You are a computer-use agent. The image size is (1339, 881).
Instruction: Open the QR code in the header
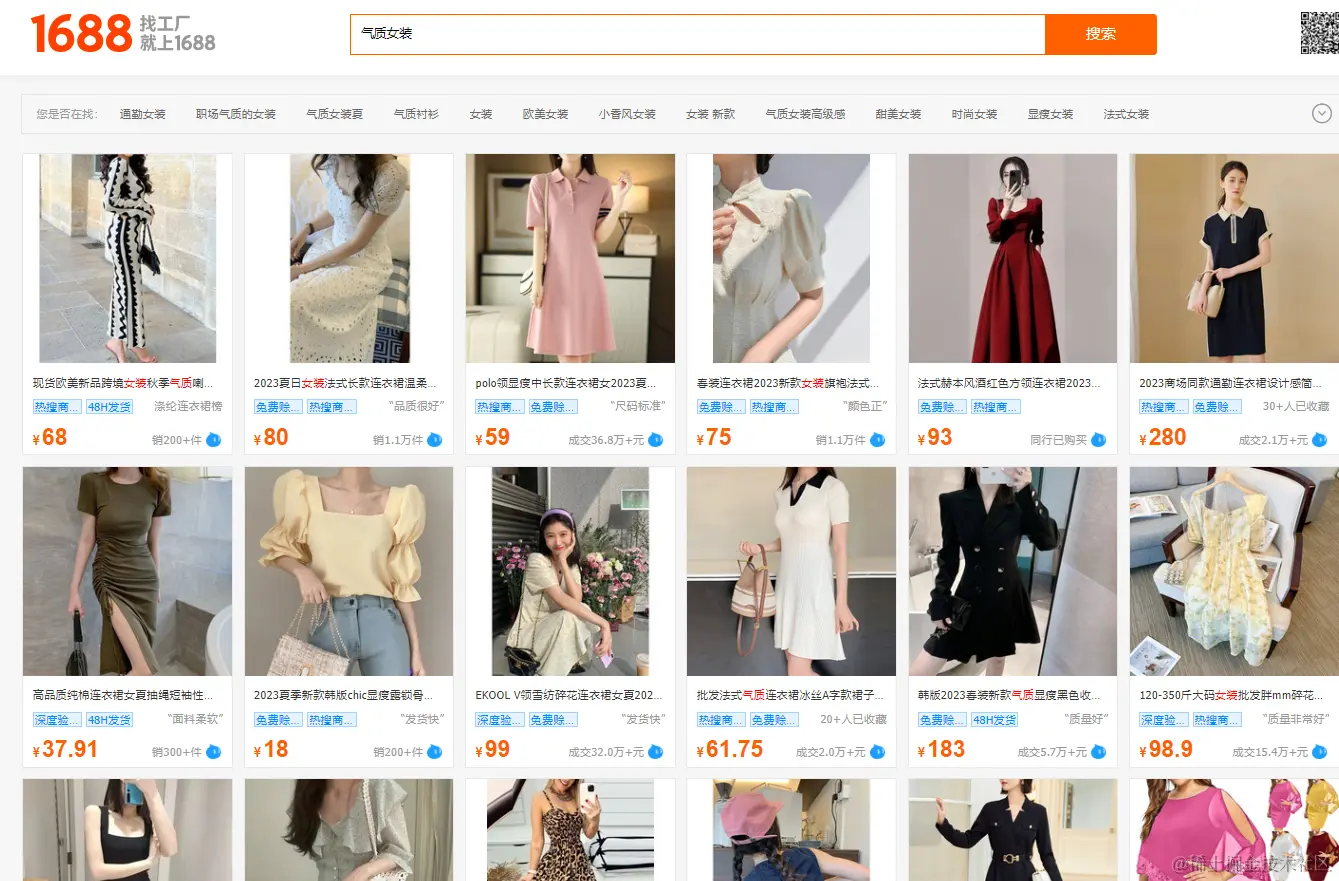click(x=1318, y=33)
